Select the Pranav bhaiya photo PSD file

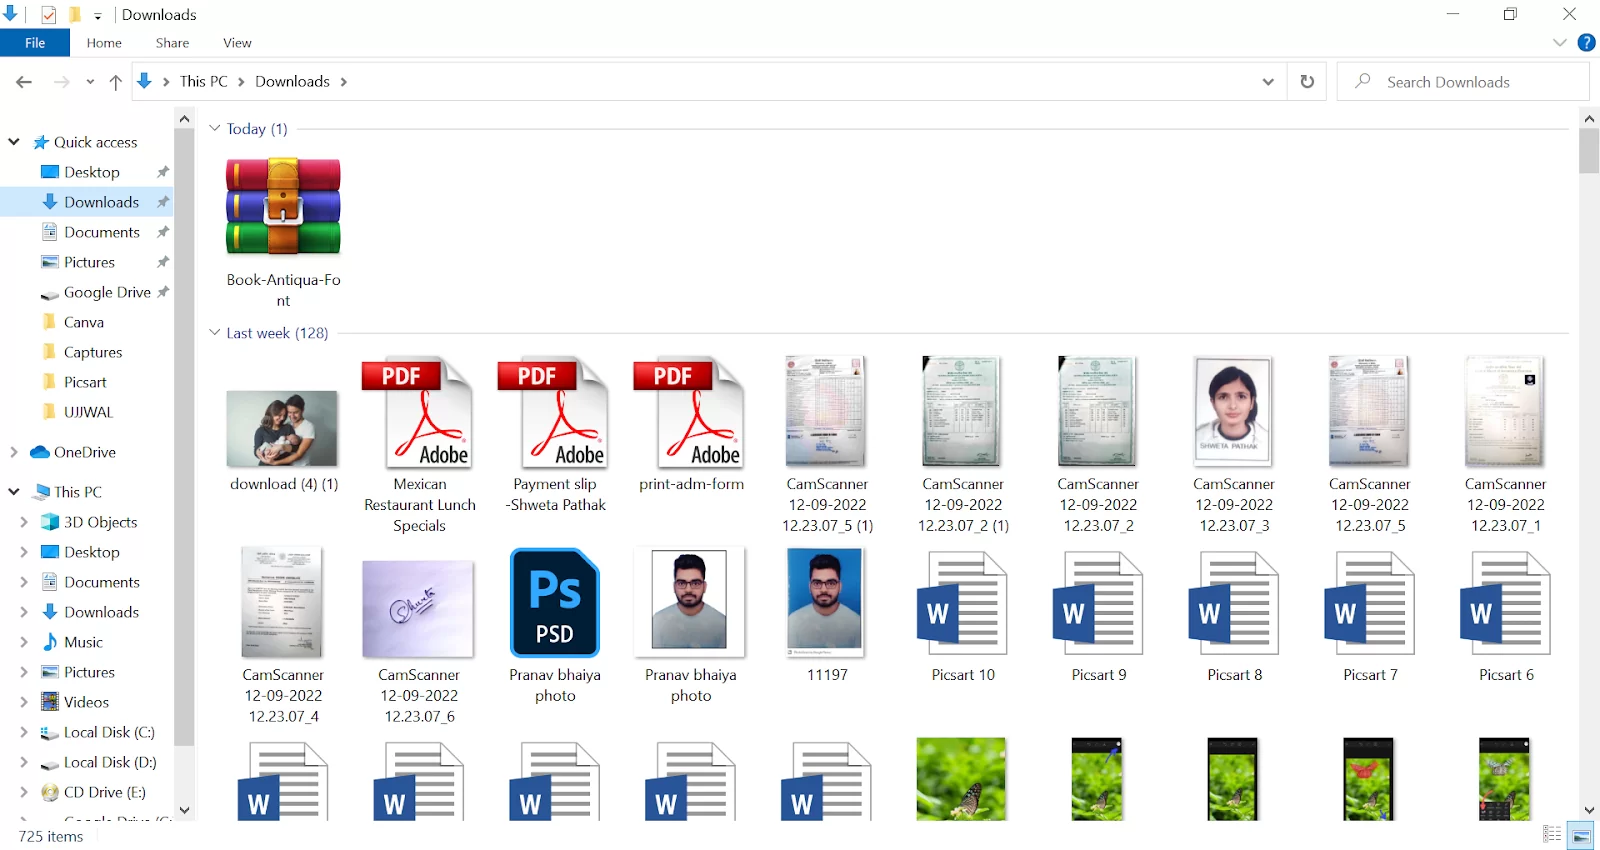pos(555,602)
